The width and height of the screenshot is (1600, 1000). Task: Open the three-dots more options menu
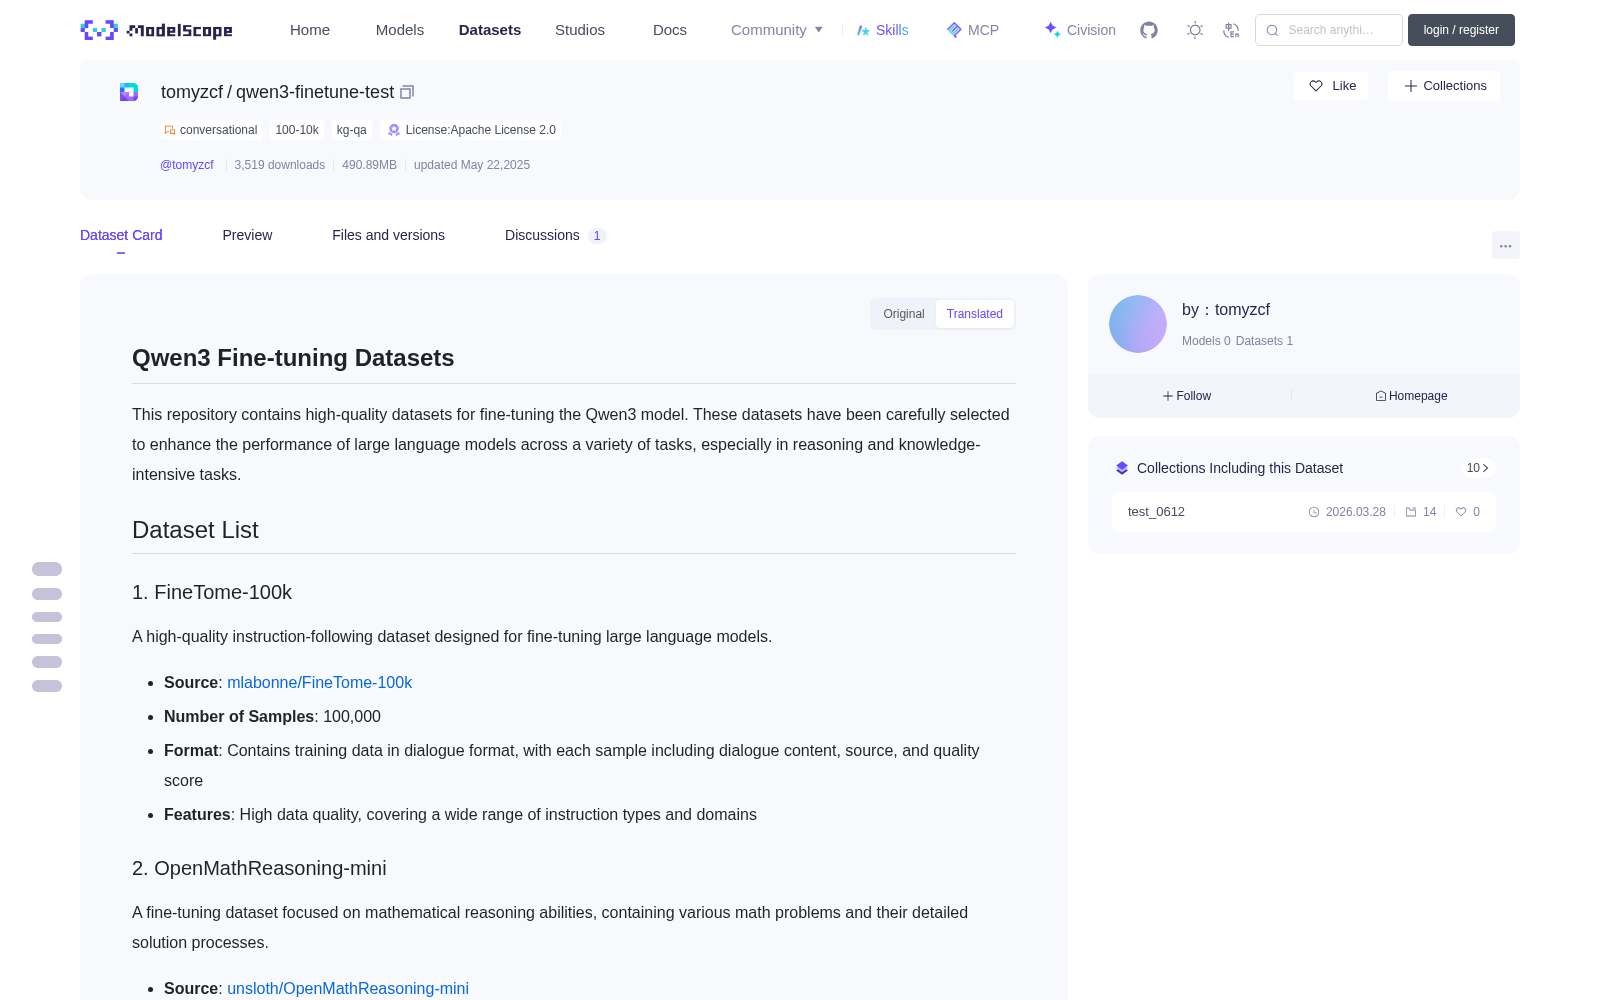point(1506,245)
